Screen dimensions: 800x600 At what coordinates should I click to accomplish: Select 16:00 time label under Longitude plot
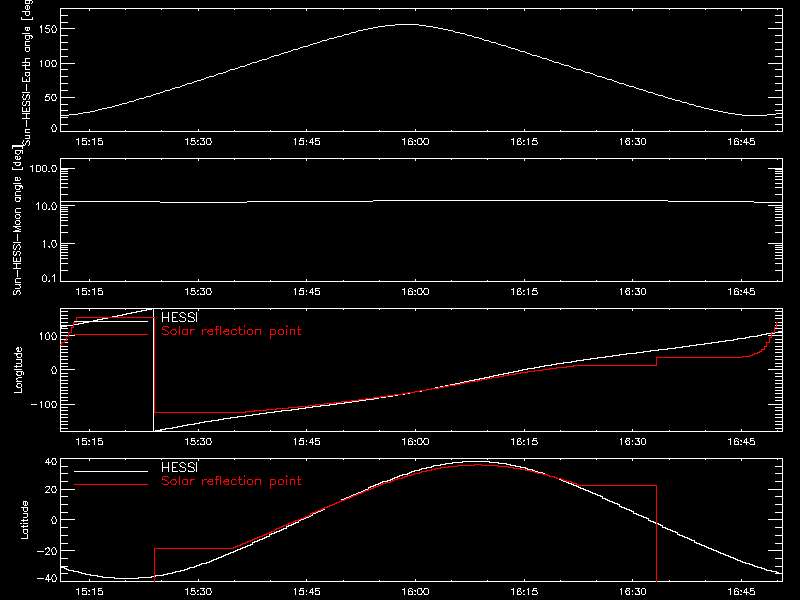[x=415, y=442]
